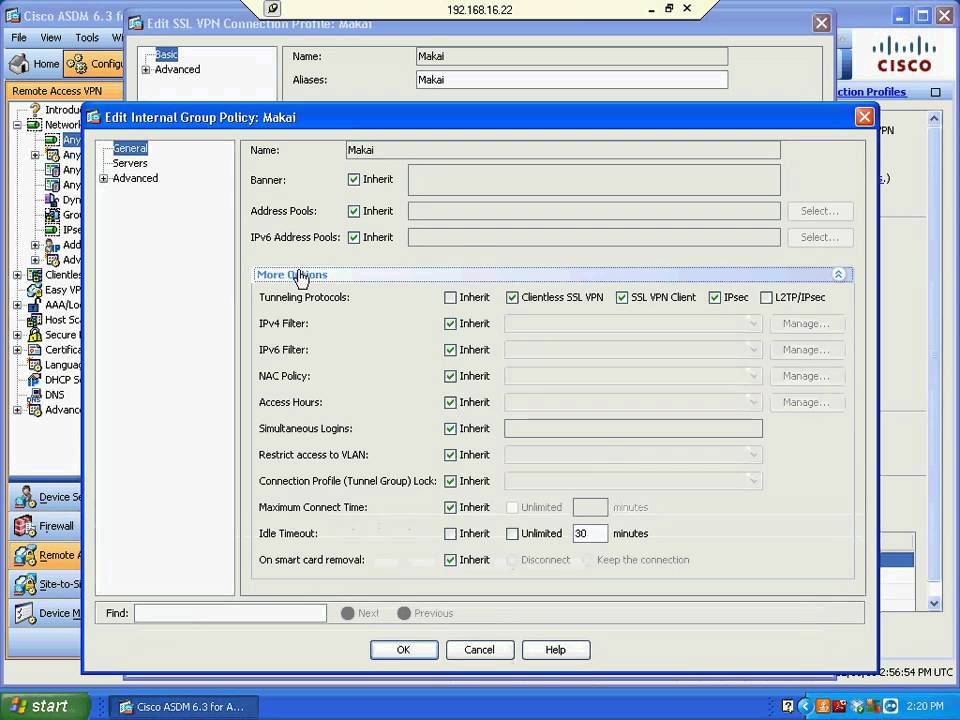Select Basic in SSL VPN profile tree
Image resolution: width=960 pixels, height=720 pixels.
pyautogui.click(x=166, y=54)
